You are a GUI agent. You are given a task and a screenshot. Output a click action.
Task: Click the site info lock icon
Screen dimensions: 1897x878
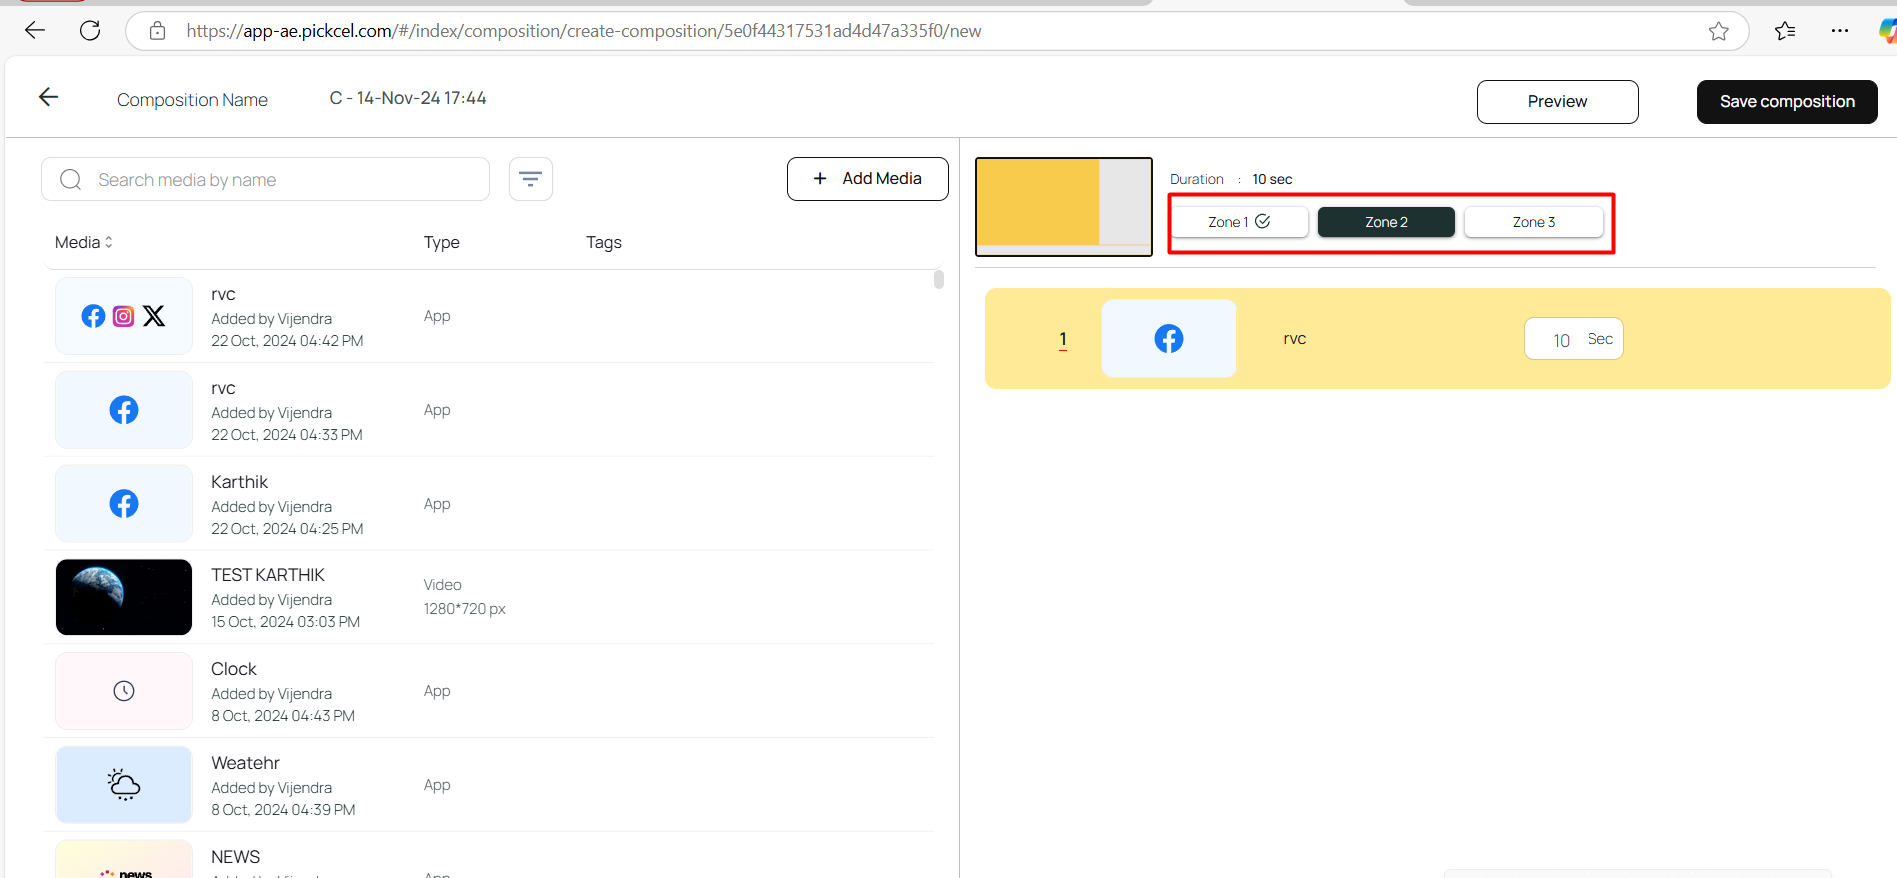157,31
